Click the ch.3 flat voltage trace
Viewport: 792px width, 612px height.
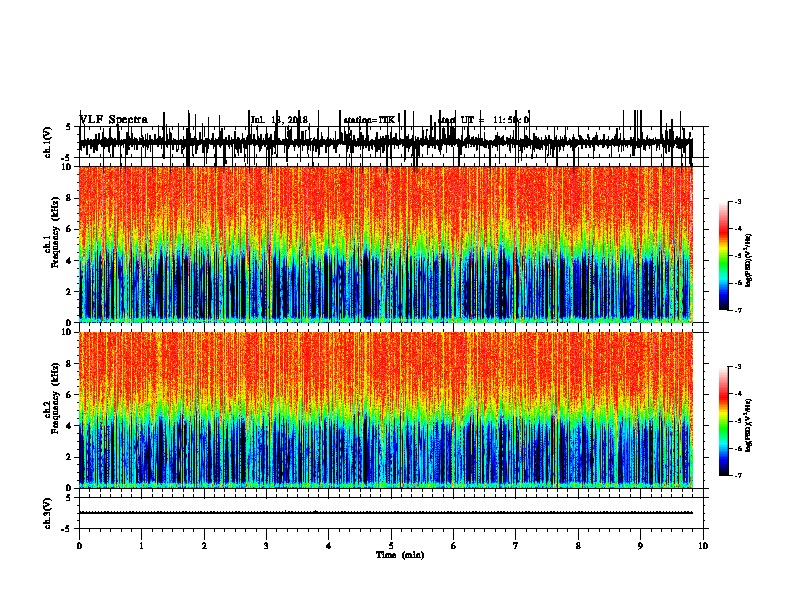click(385, 513)
